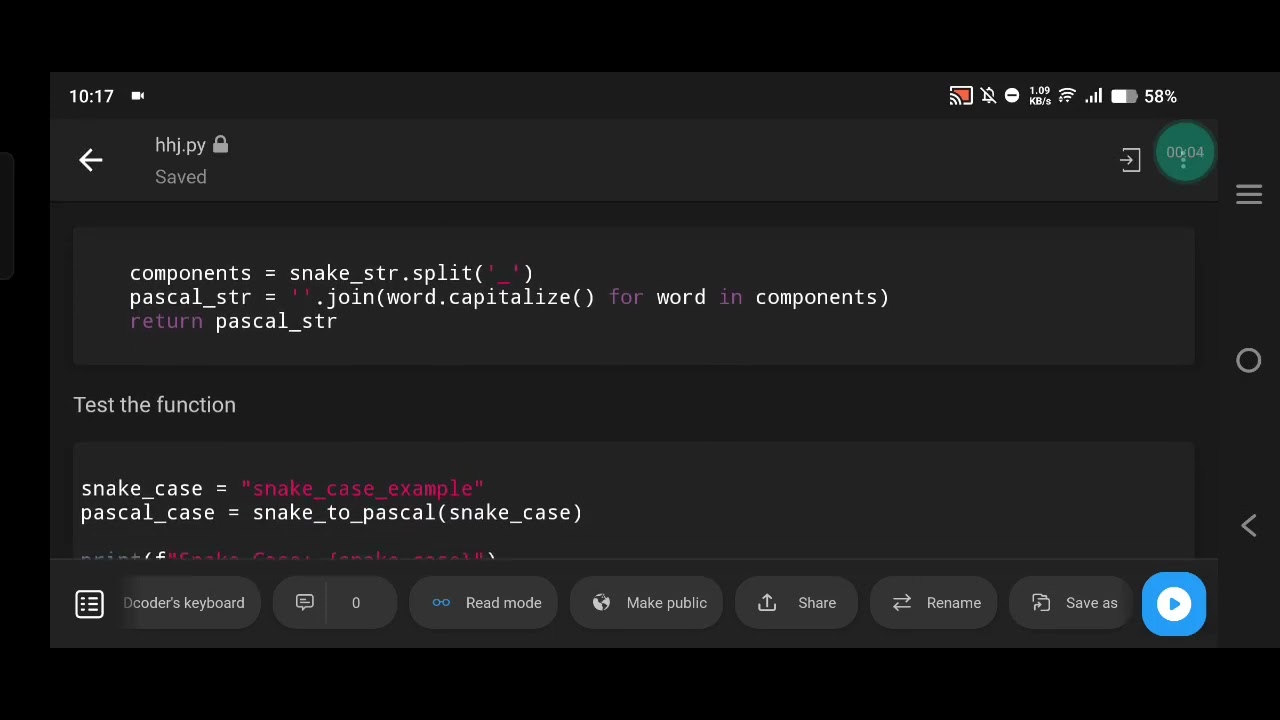Viewport: 1280px width, 720px height.
Task: Tap the muted notifications bell icon
Action: [x=988, y=96]
